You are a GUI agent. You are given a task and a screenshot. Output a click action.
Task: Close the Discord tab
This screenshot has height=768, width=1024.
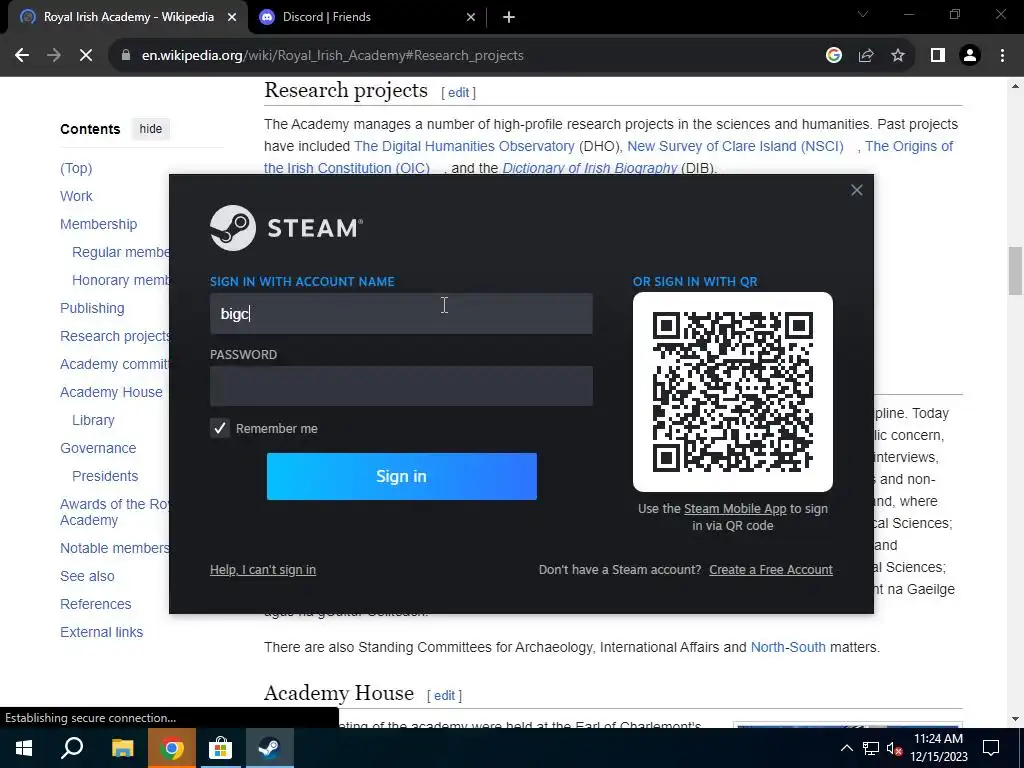tap(471, 17)
